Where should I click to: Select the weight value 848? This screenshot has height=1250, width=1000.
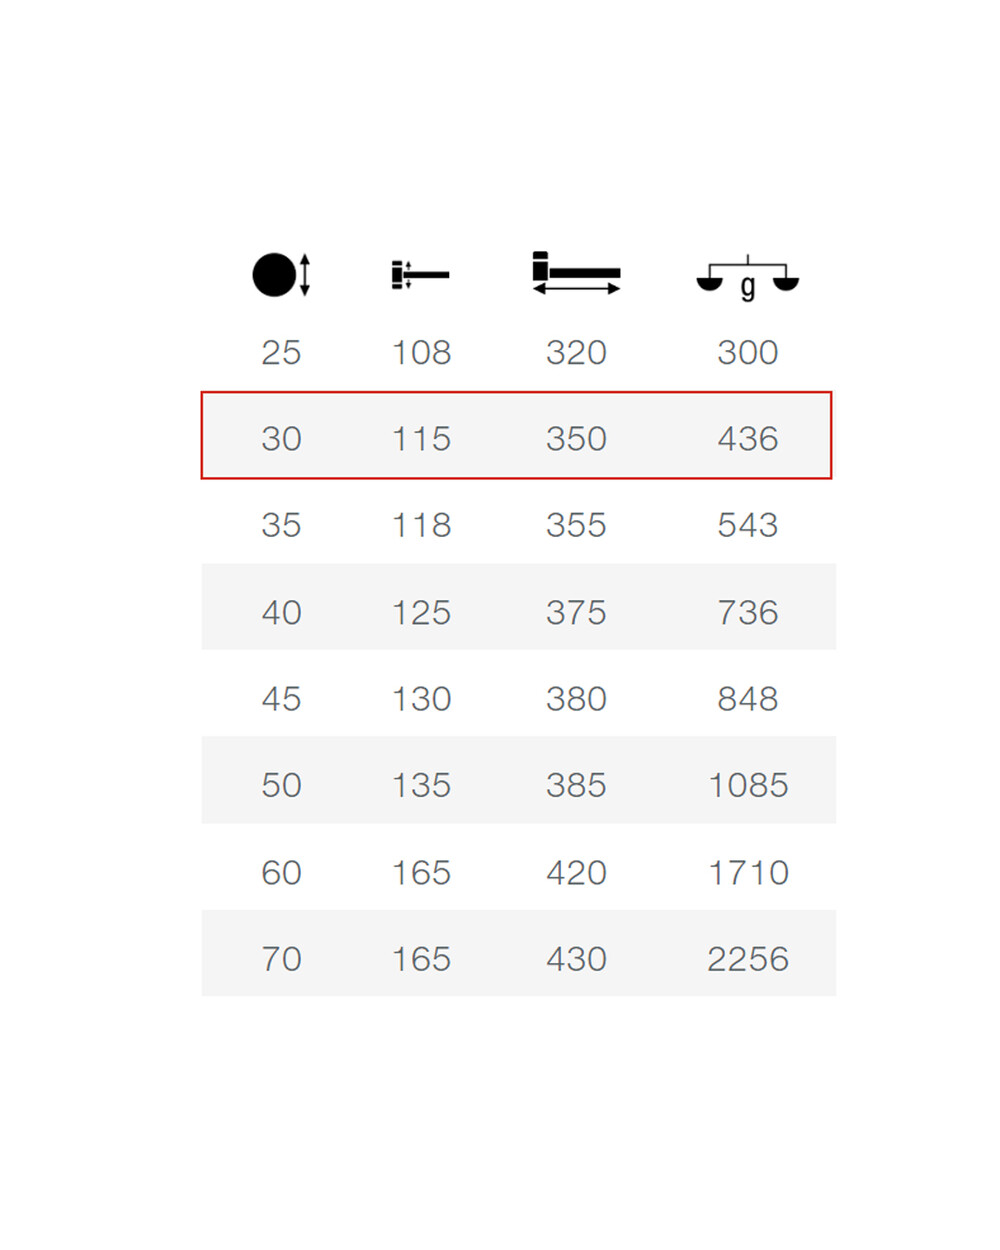click(747, 699)
